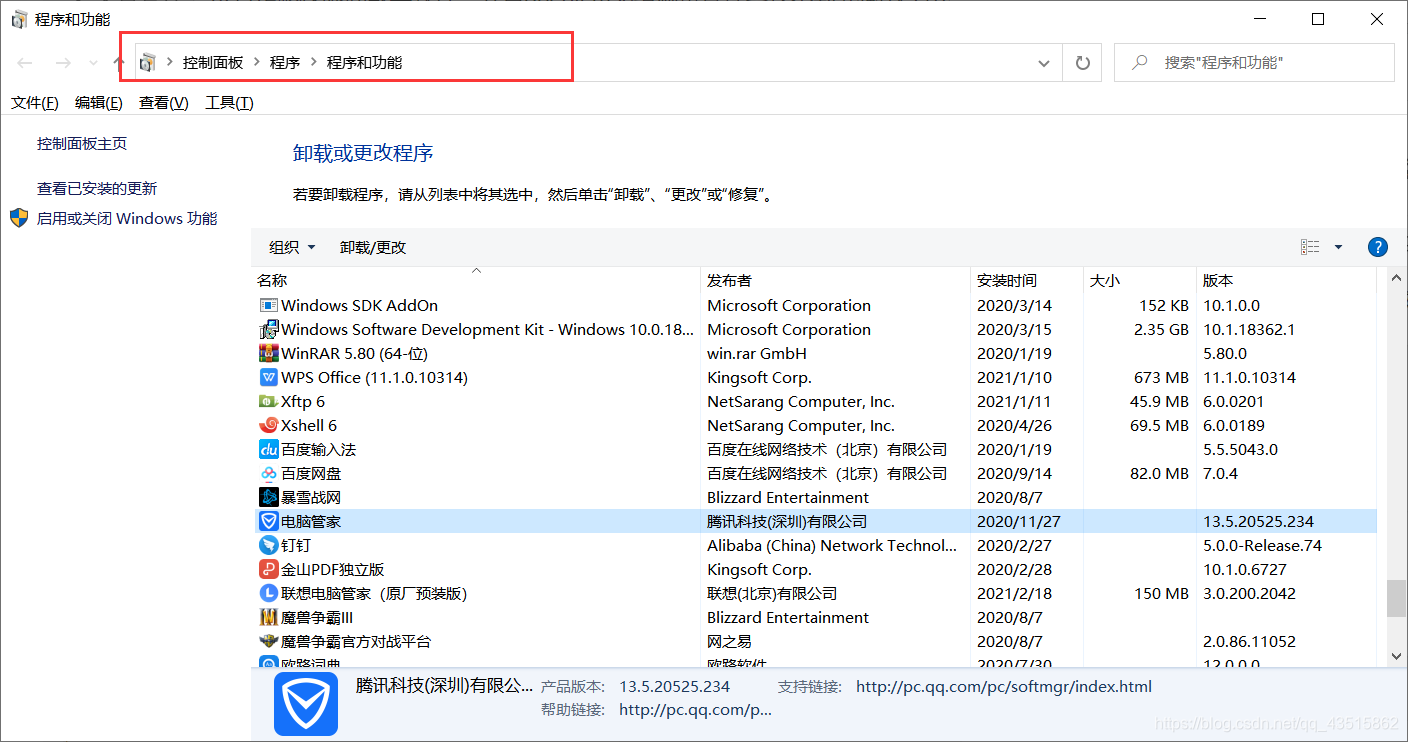Go up one level with up arrow

[118, 62]
